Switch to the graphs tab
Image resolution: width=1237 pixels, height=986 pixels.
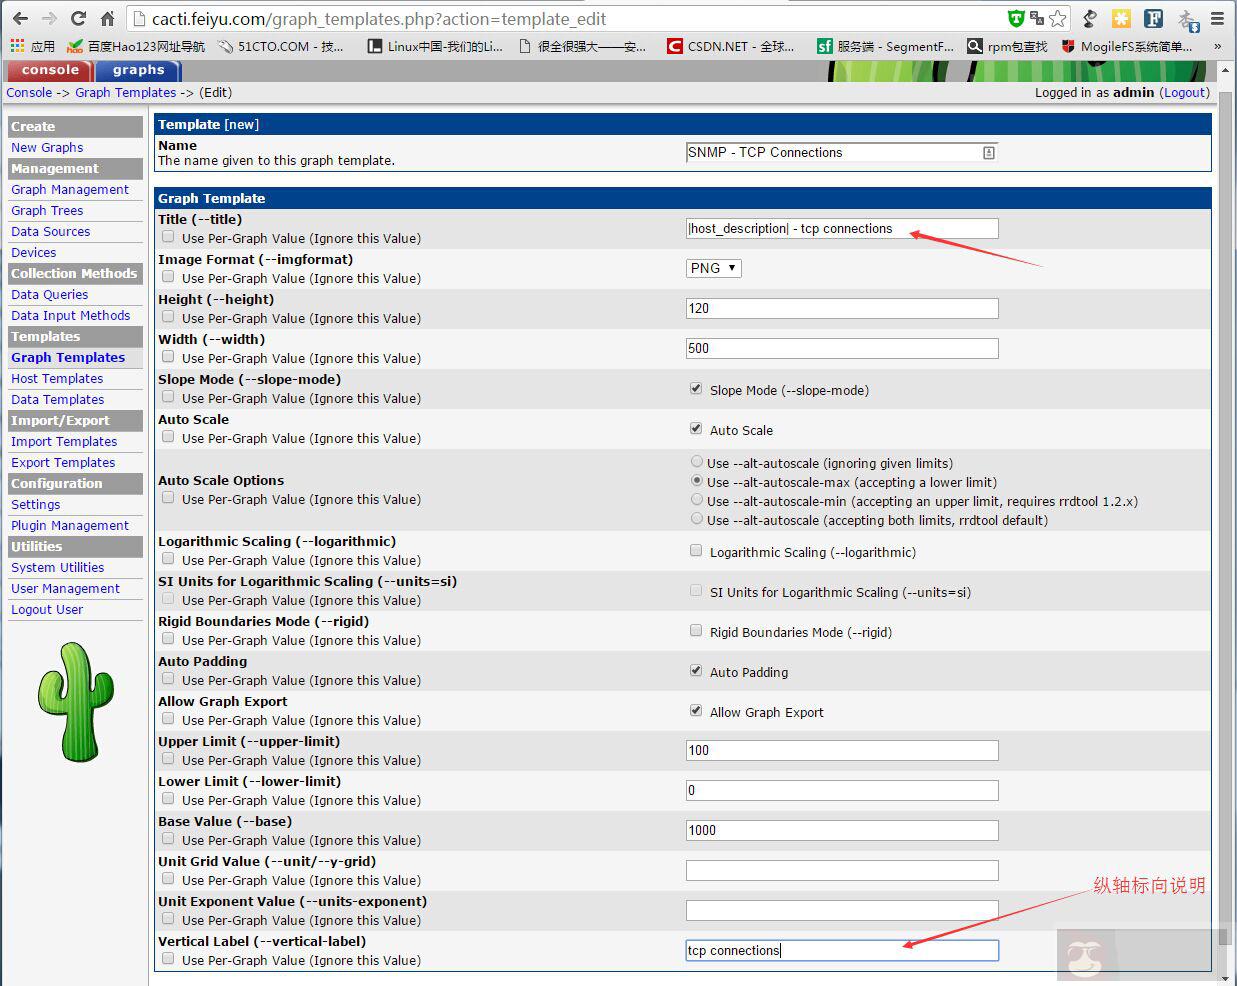click(x=138, y=70)
